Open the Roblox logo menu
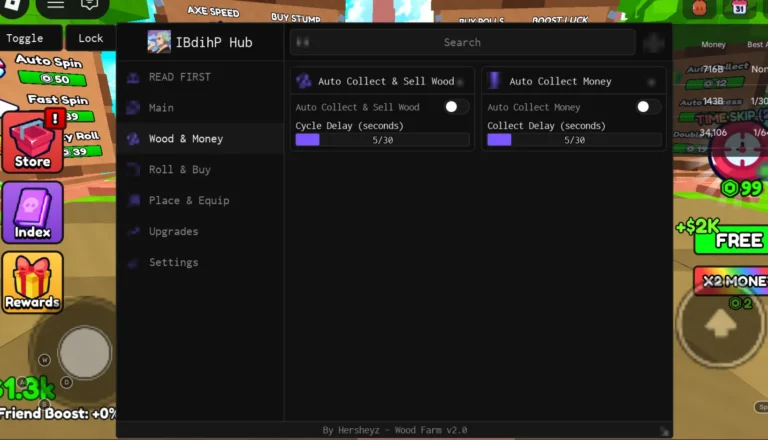The width and height of the screenshot is (768, 440). [13, 5]
